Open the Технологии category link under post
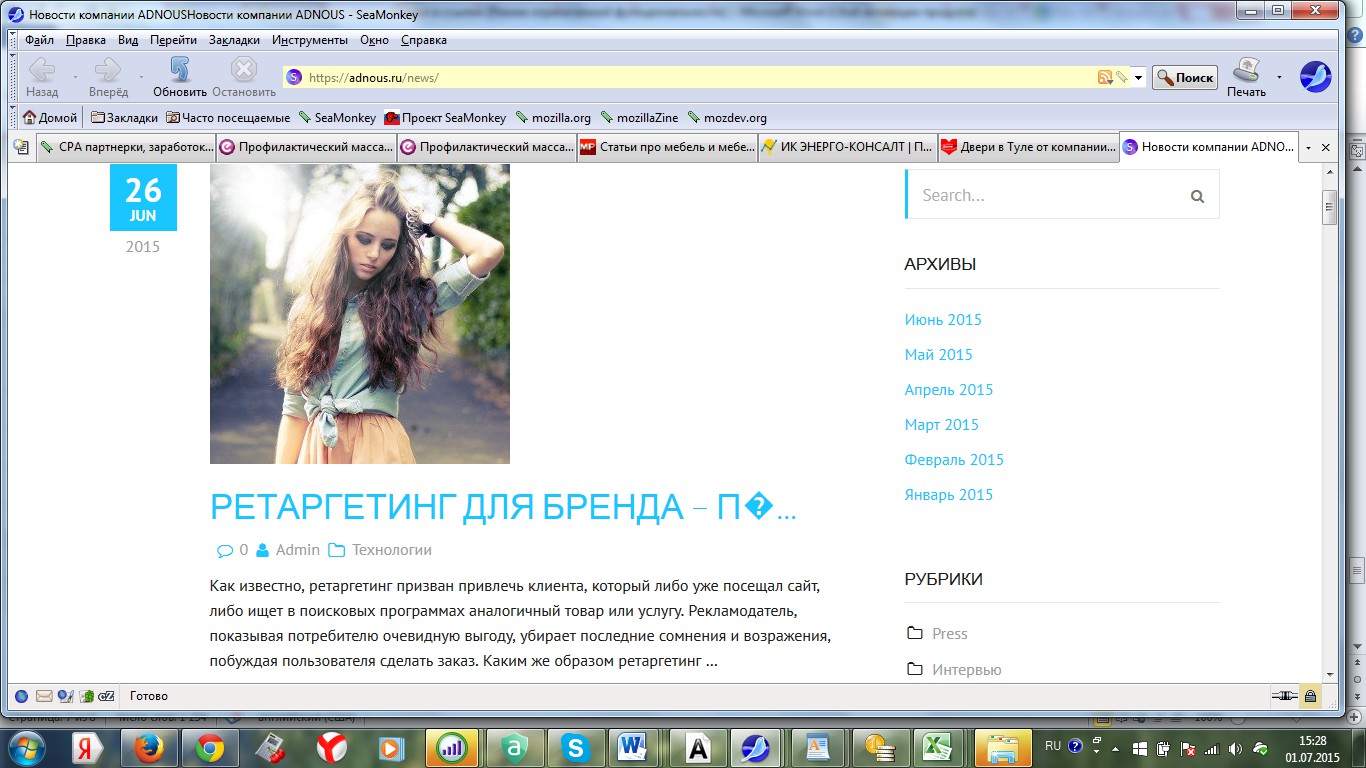1366x768 pixels. [x=392, y=550]
